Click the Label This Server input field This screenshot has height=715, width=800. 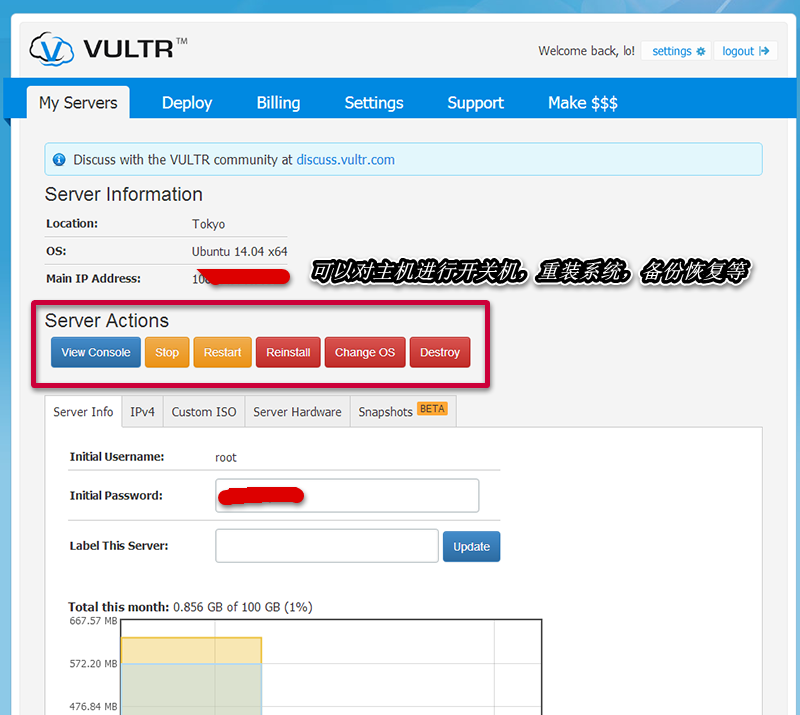click(x=327, y=546)
